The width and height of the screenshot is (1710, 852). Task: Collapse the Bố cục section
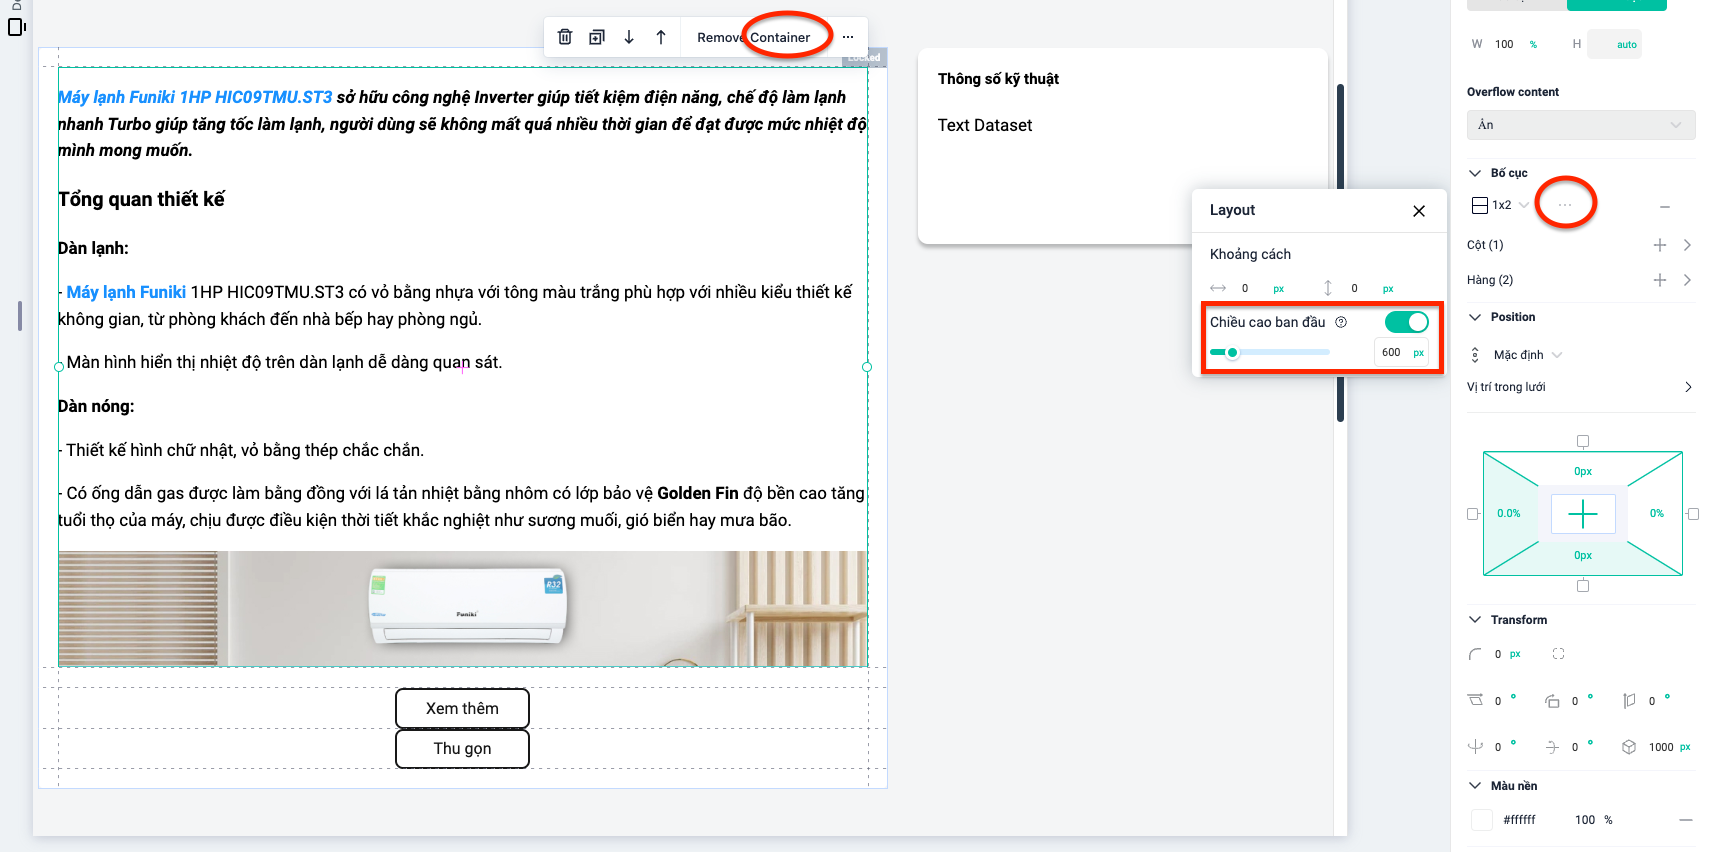point(1475,173)
